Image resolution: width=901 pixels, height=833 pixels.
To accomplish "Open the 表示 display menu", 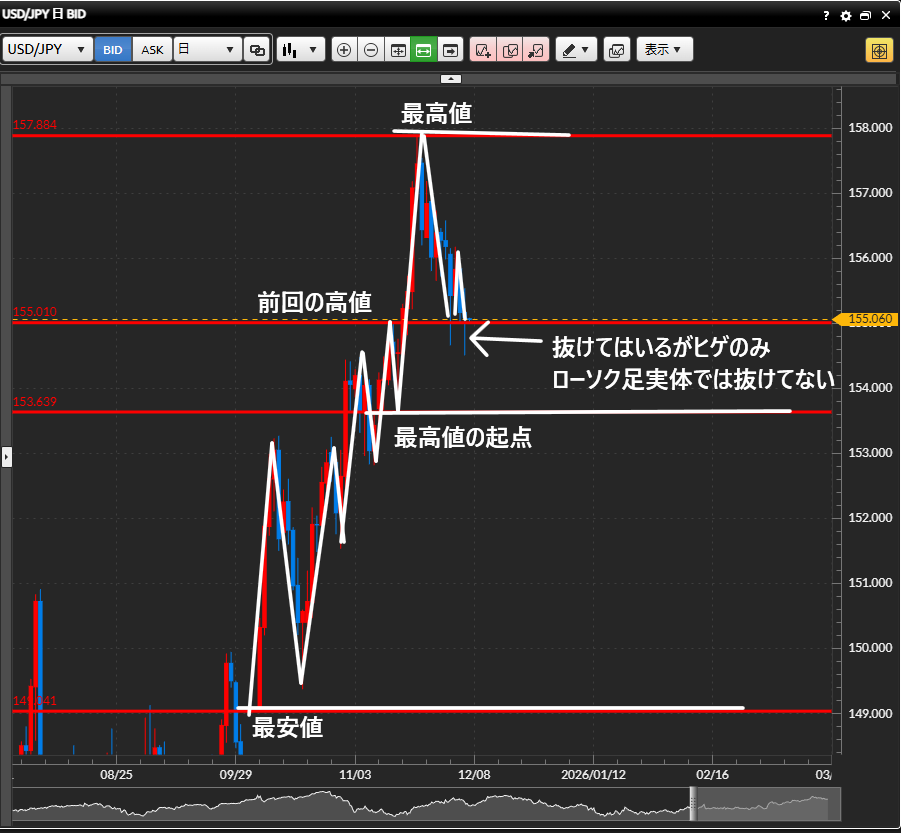I will [x=664, y=50].
